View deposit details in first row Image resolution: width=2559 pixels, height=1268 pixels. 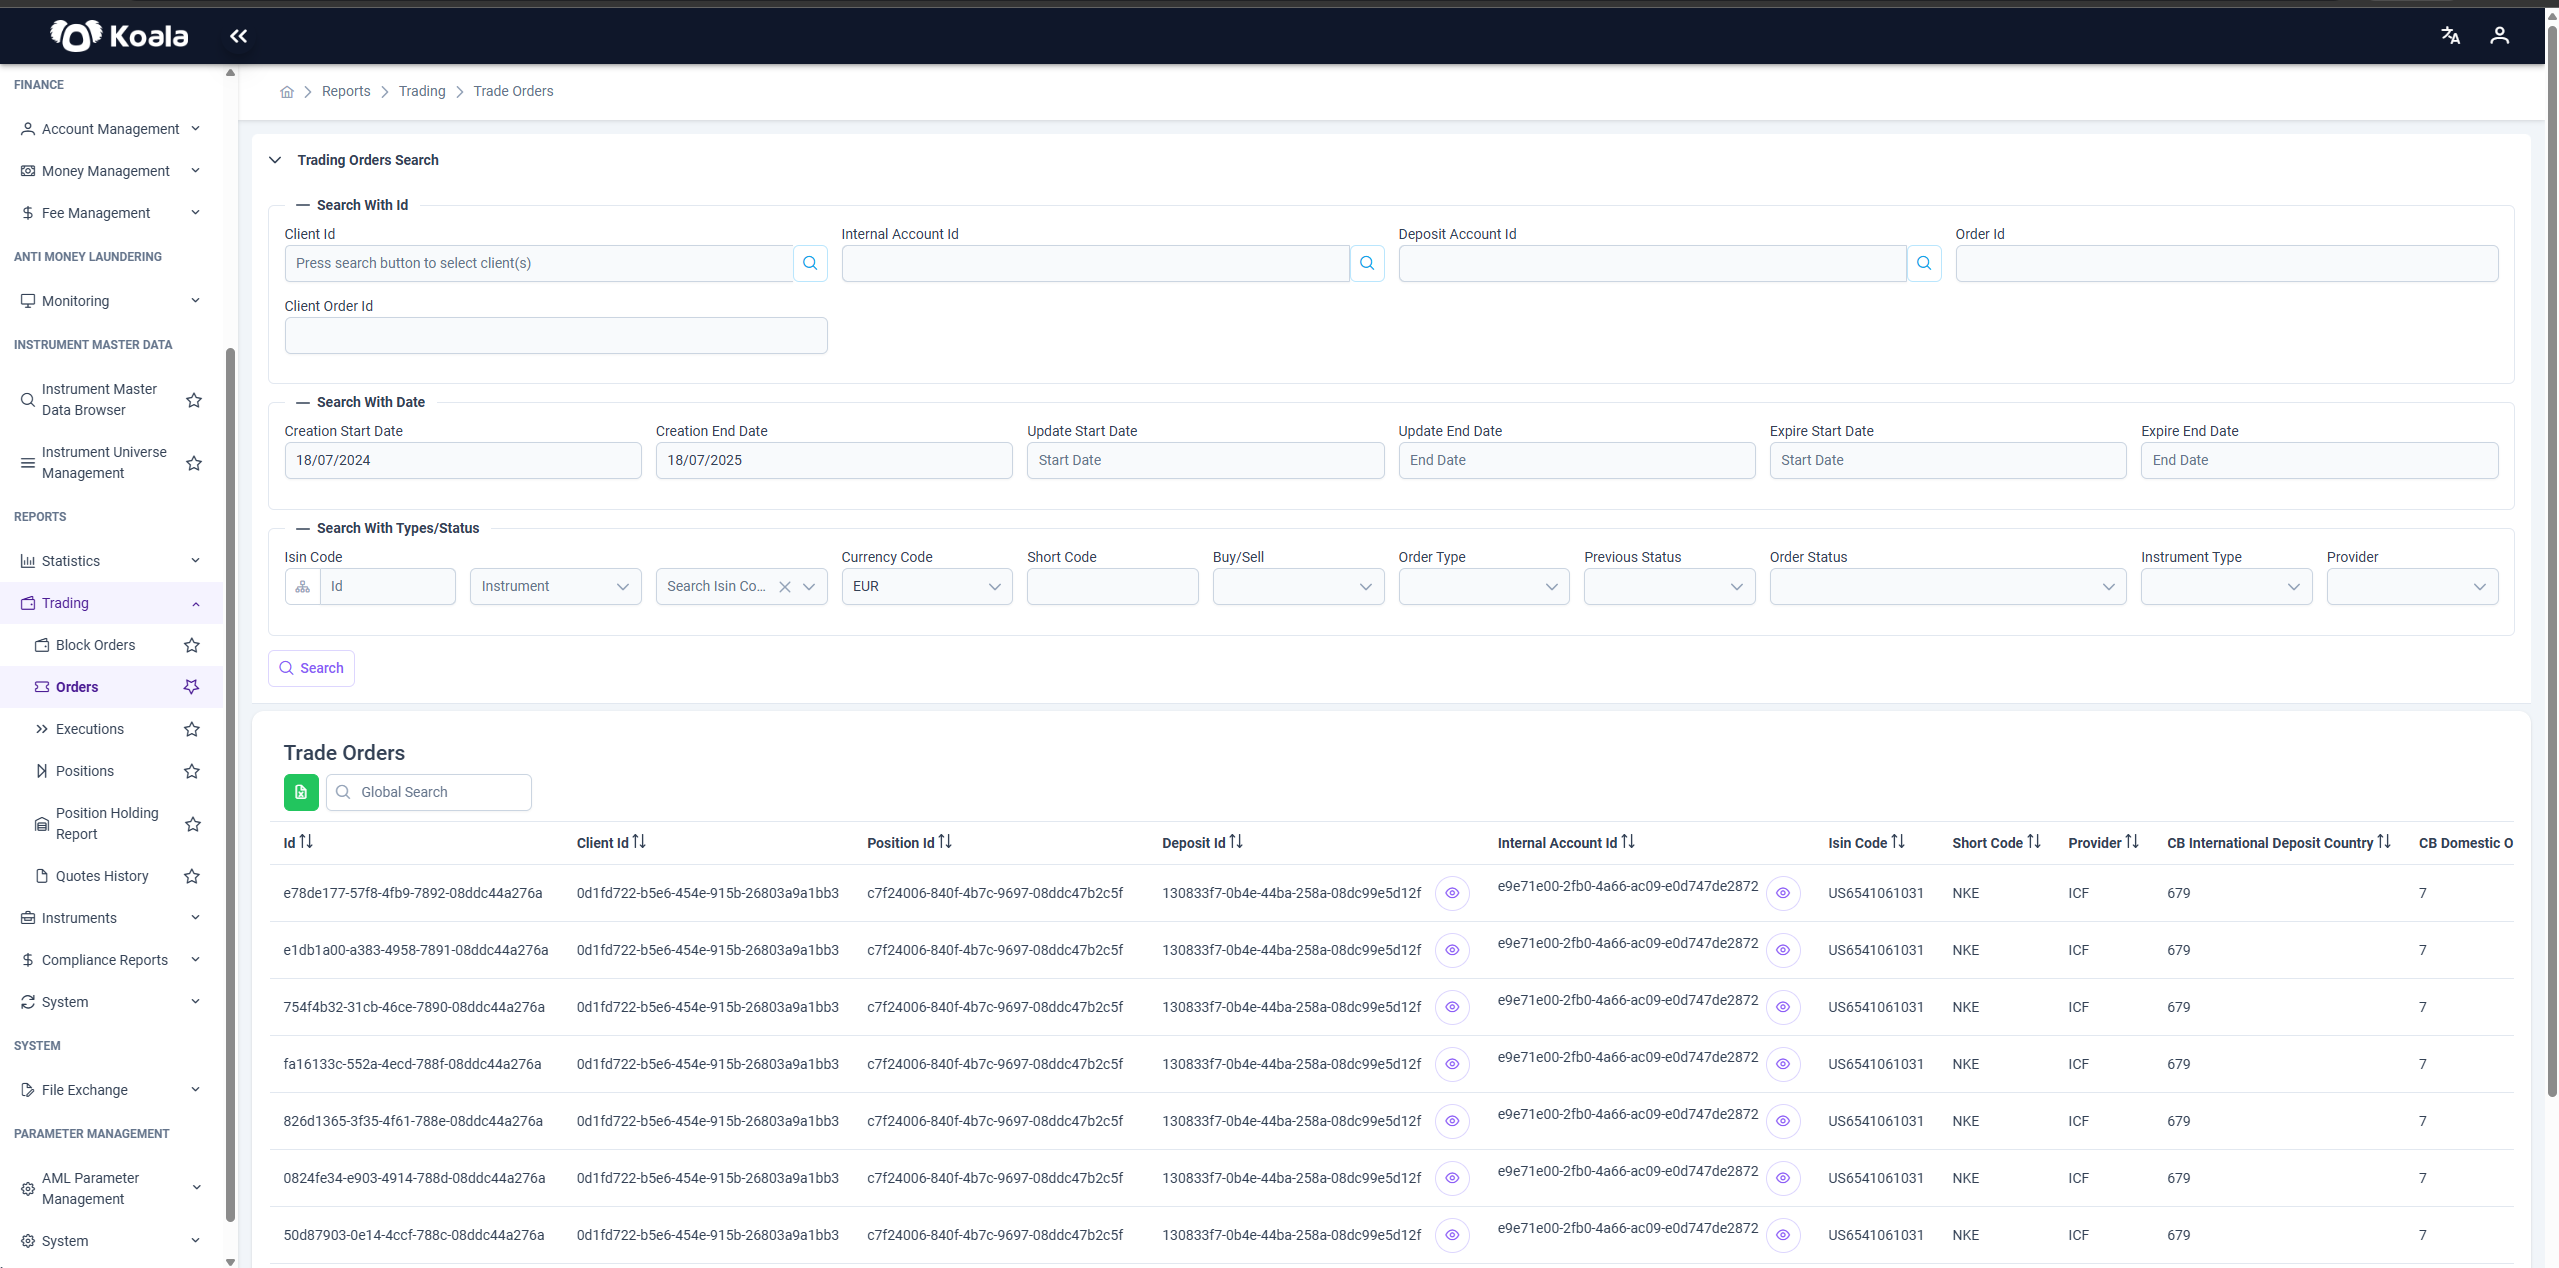(x=1452, y=893)
